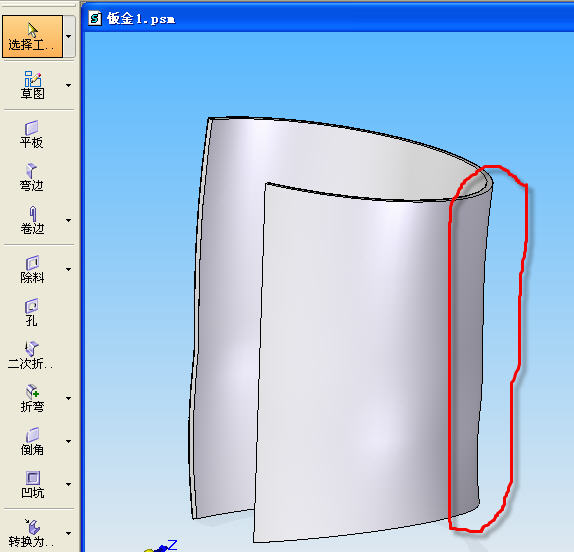
Task: Select the 倒角 chamfer tool
Action: (x=32, y=441)
